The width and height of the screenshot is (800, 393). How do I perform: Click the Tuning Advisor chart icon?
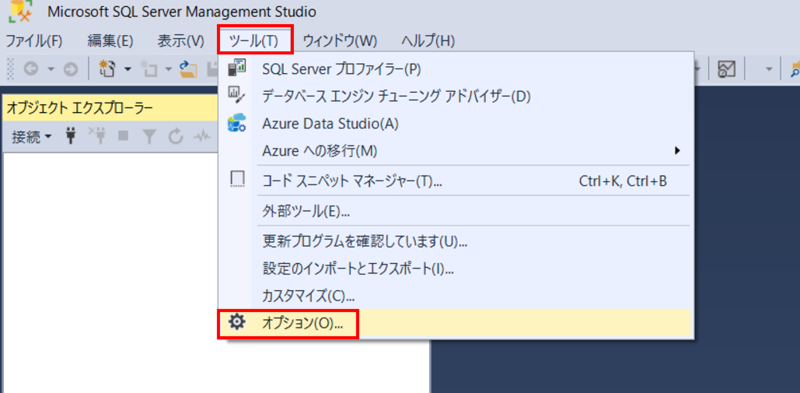click(x=237, y=95)
